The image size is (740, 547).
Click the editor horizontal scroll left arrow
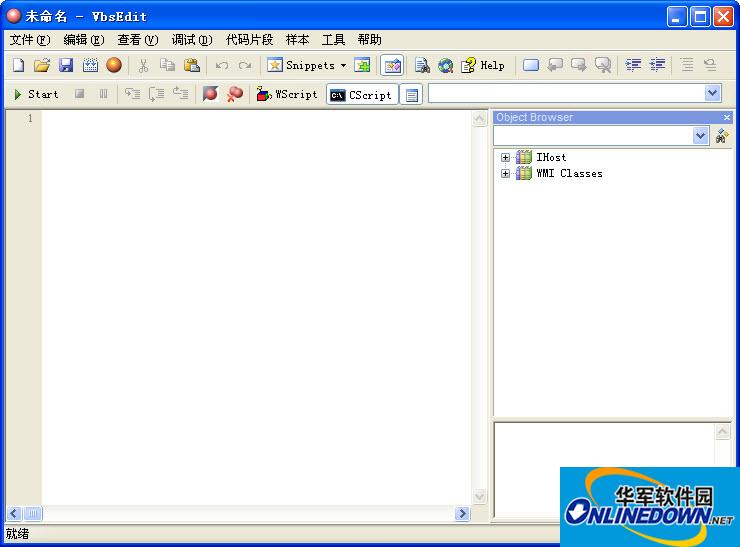[x=15, y=513]
